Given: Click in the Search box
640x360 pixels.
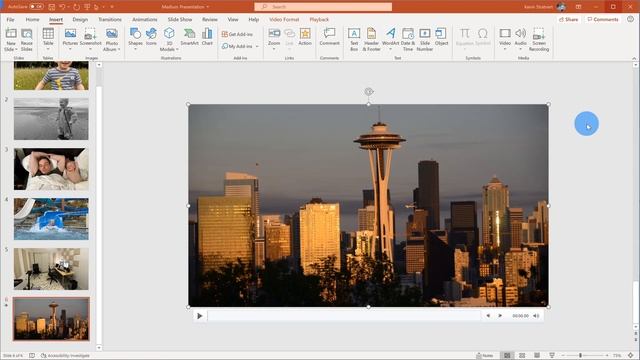Looking at the screenshot, I should [323, 7].
